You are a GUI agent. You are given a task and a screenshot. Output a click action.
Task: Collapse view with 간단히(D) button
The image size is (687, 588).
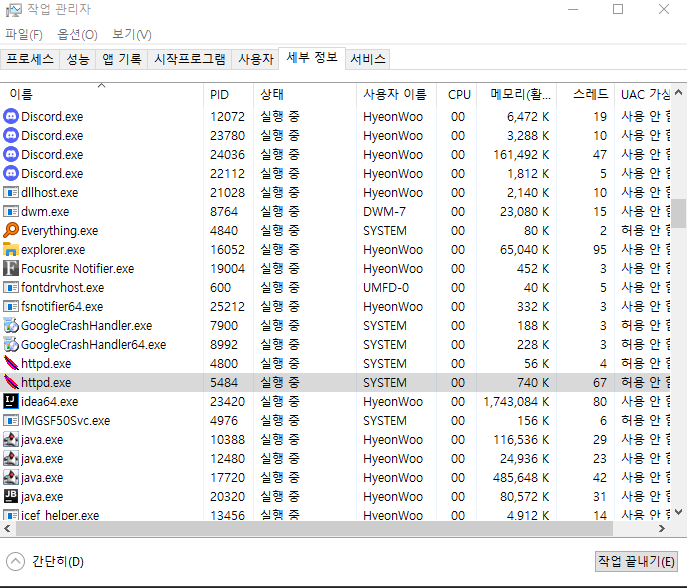(x=45, y=562)
